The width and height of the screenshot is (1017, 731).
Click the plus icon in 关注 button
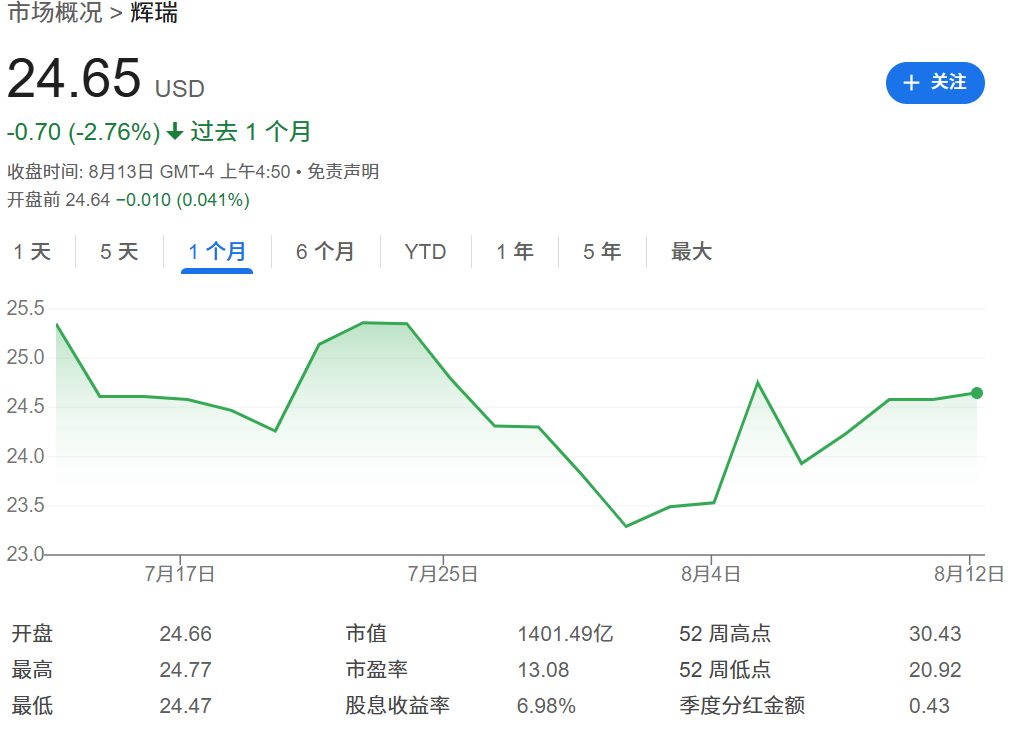click(911, 83)
